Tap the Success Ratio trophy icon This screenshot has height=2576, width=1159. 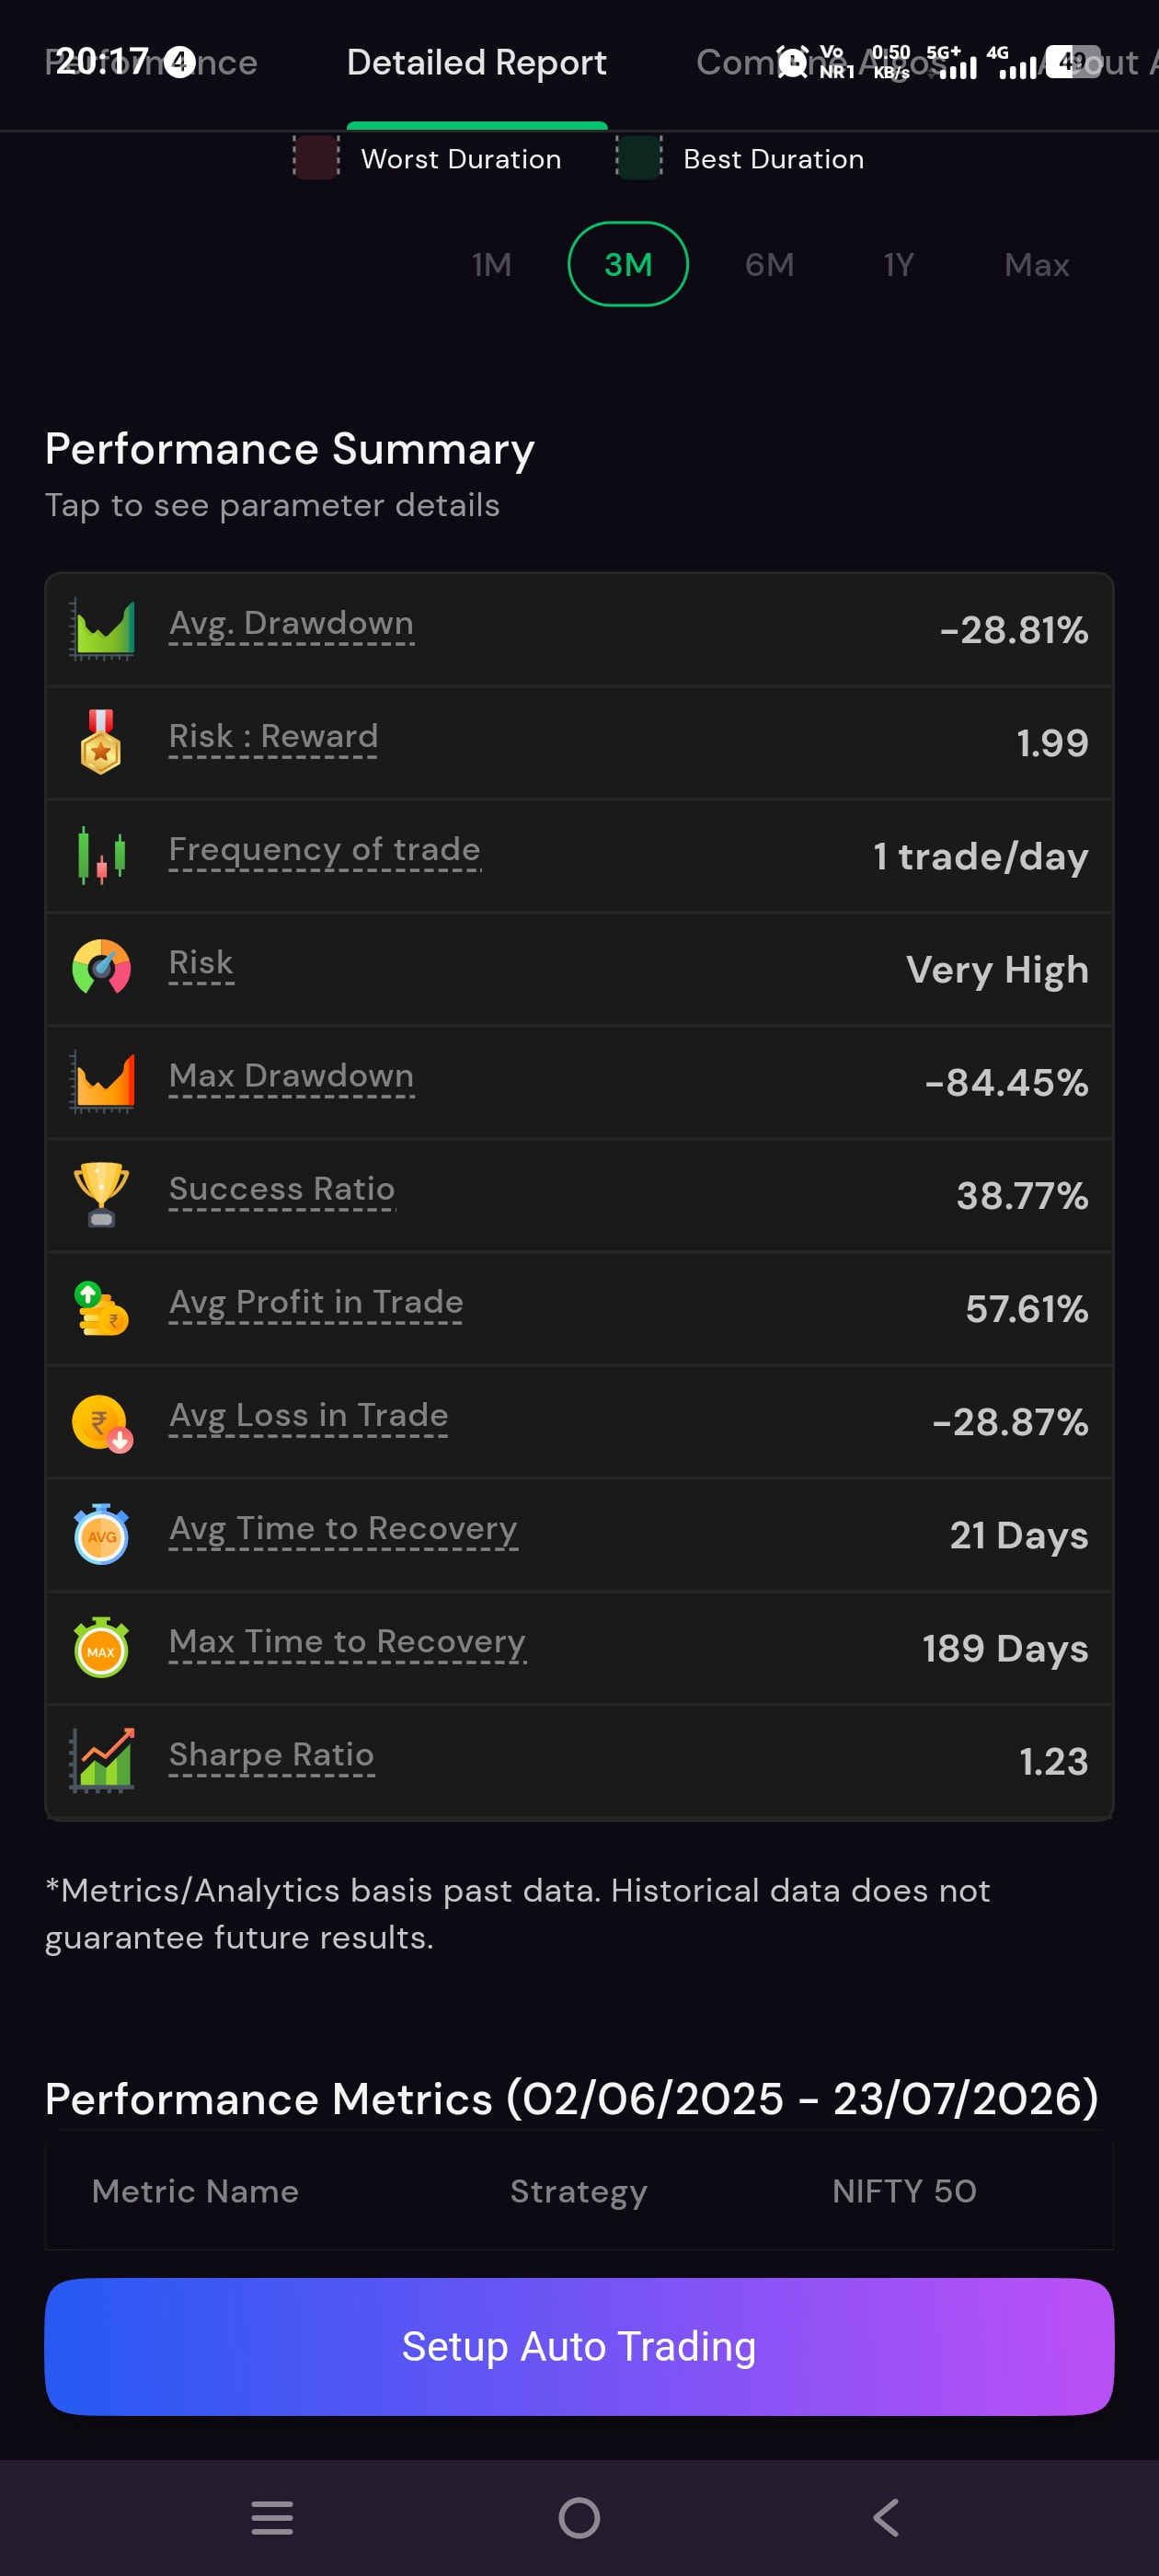[101, 1194]
